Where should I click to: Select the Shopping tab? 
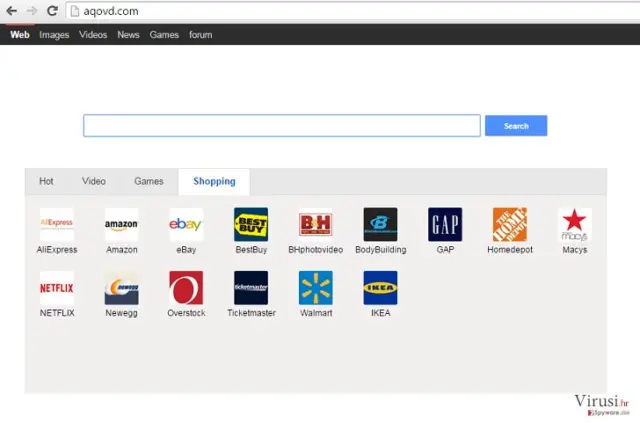[214, 182]
